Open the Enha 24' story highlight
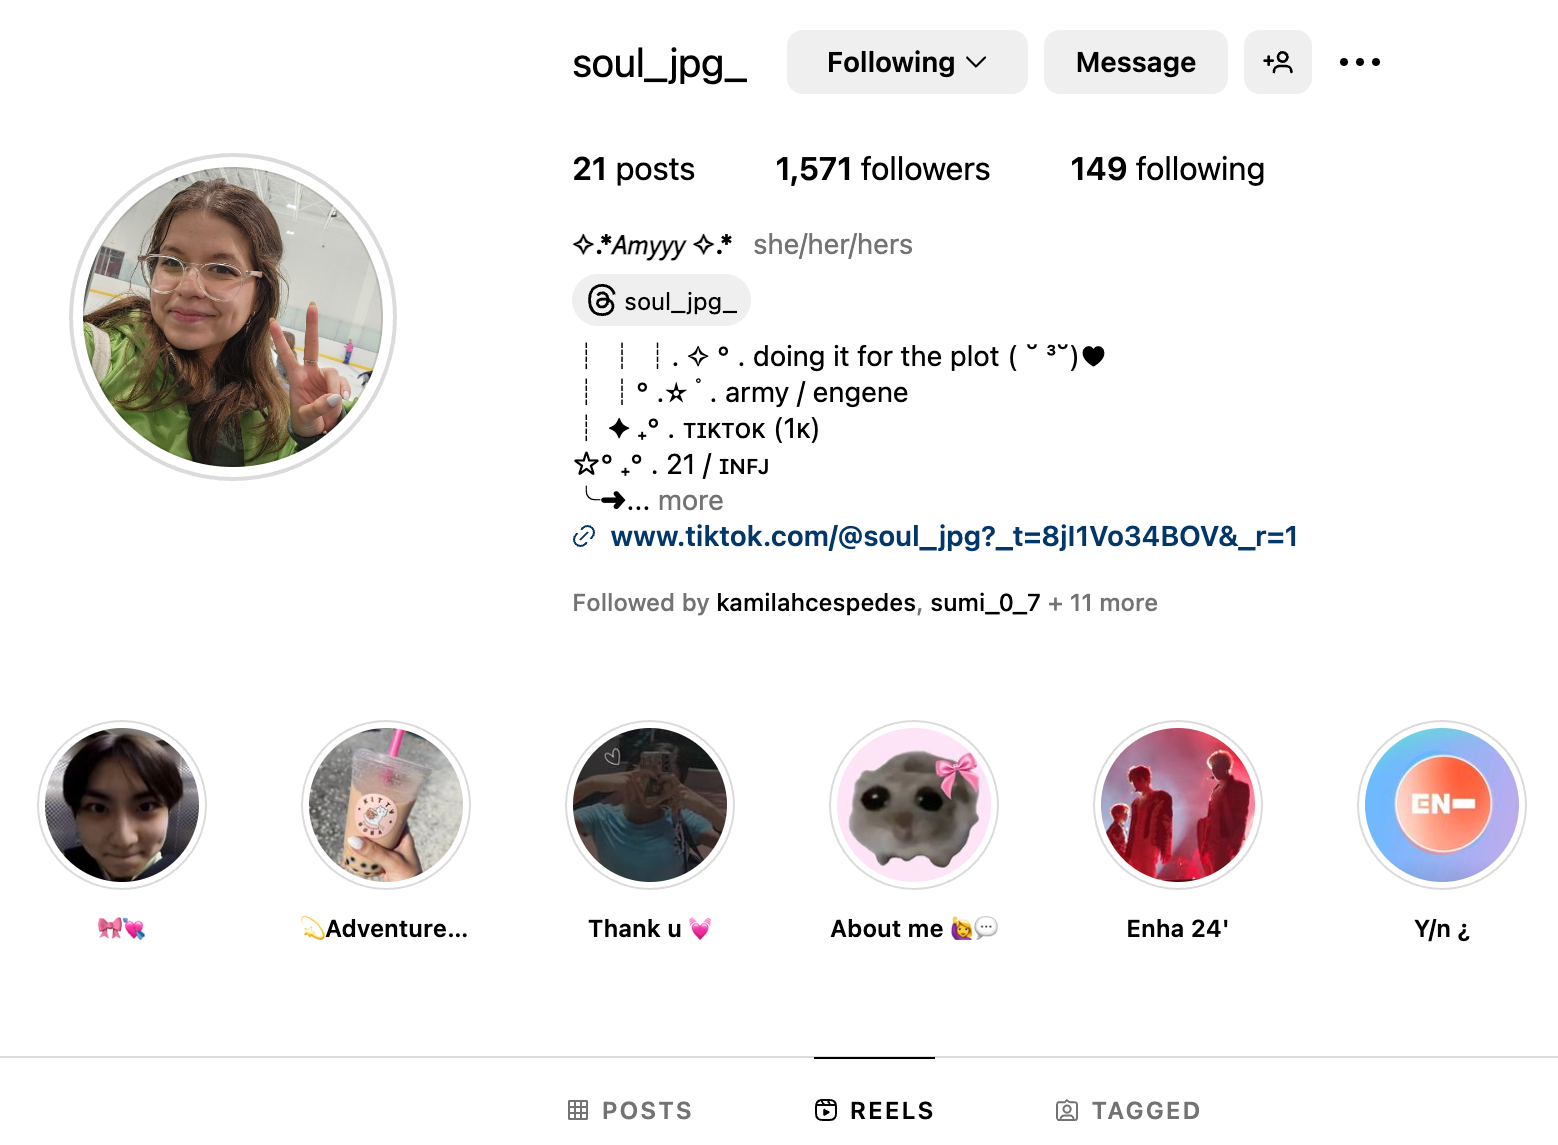Image resolution: width=1558 pixels, height=1145 pixels. point(1178,805)
